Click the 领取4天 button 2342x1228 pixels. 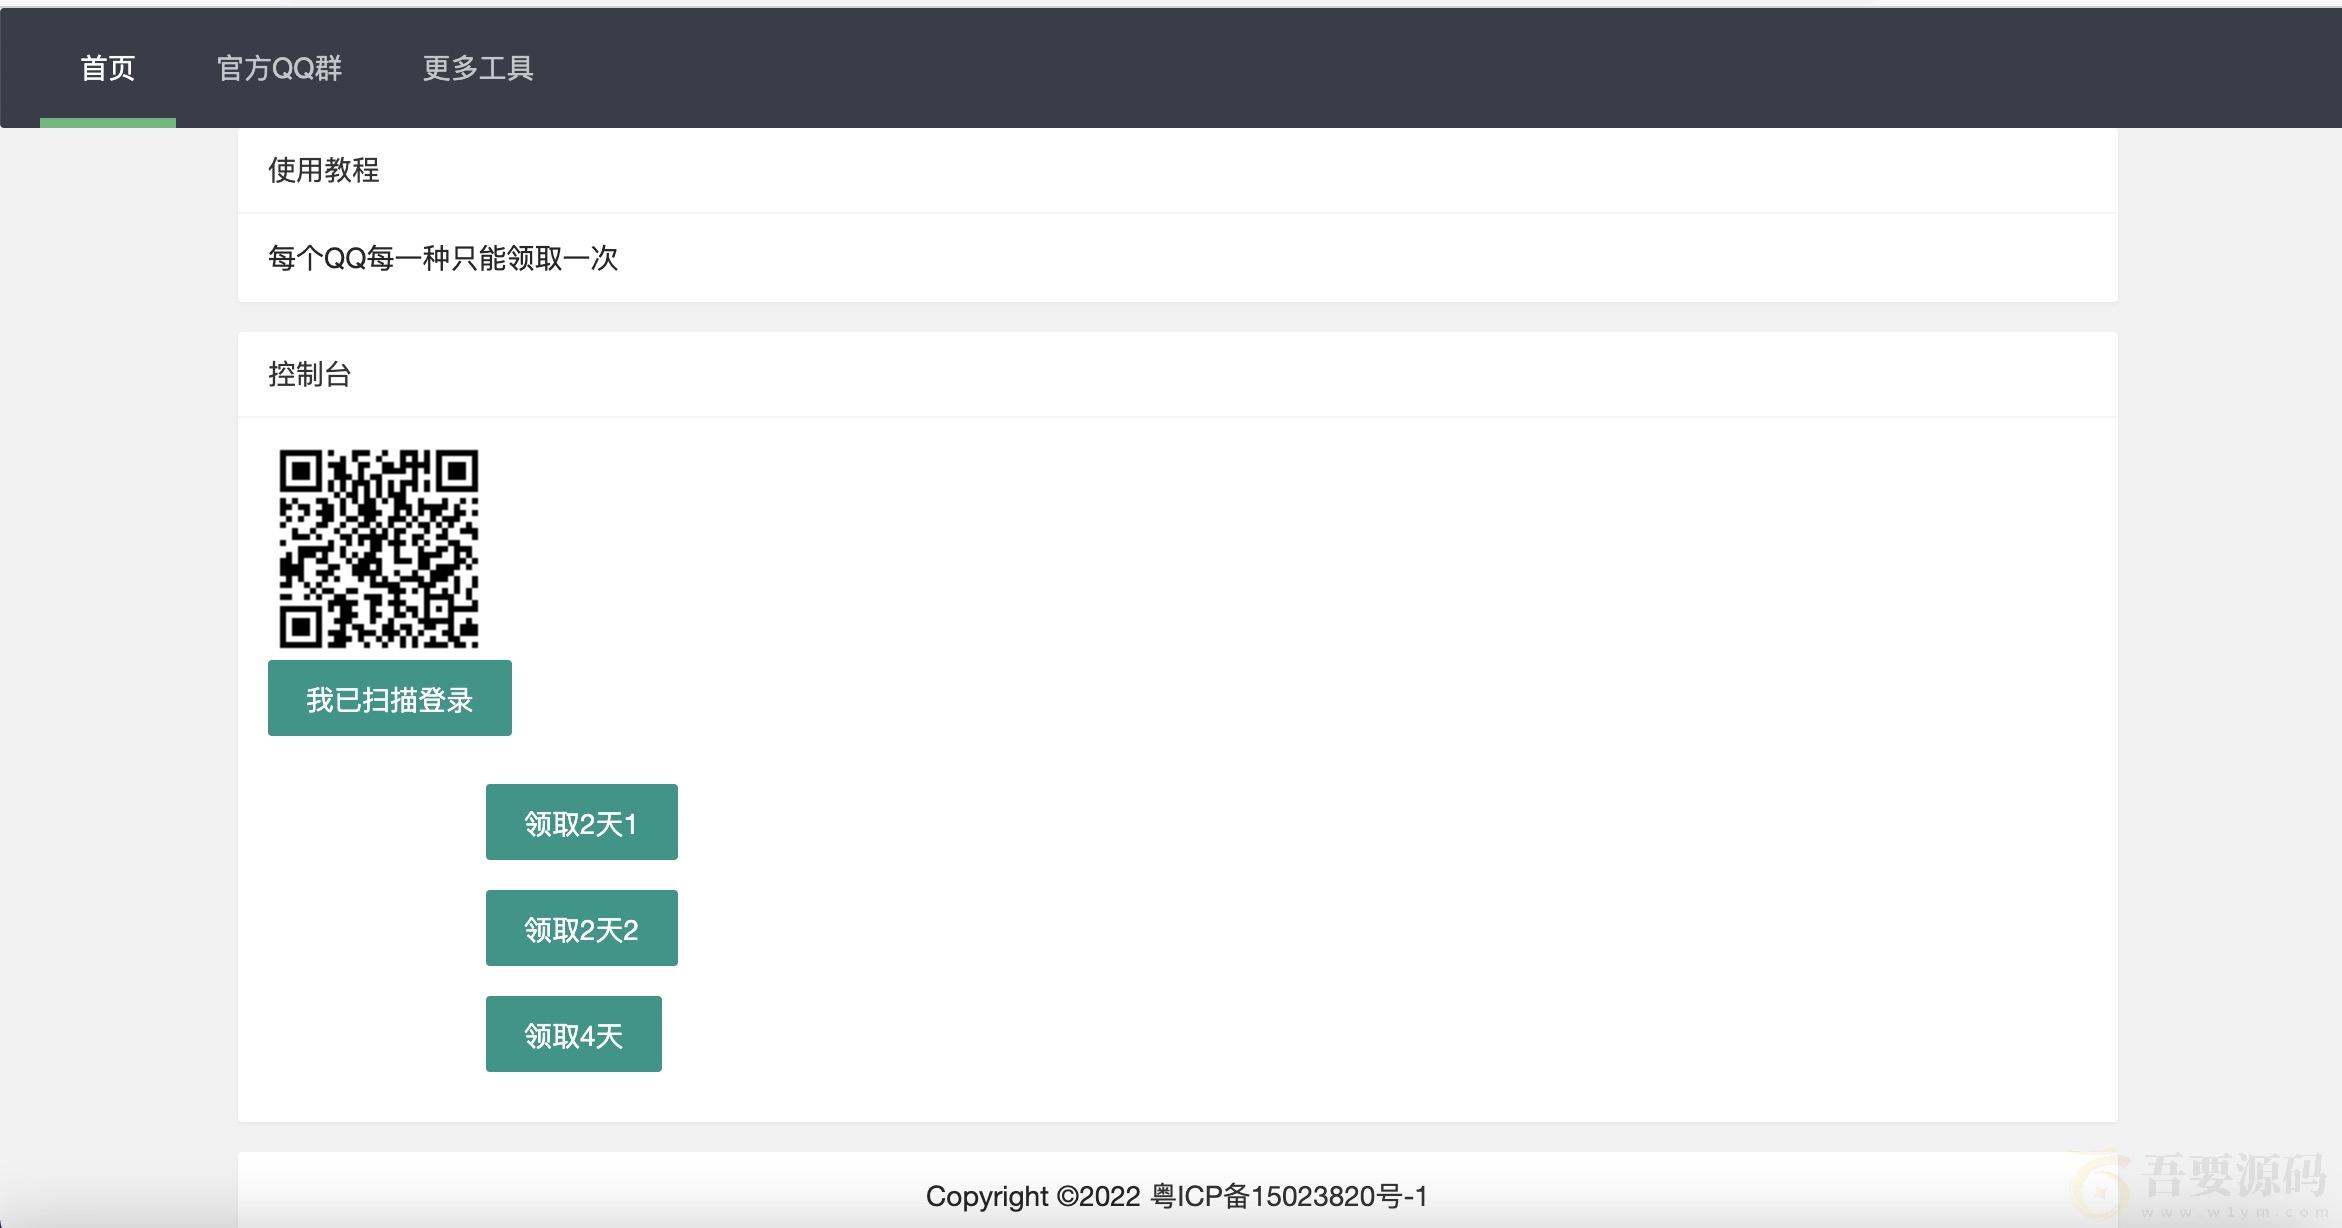click(574, 1034)
